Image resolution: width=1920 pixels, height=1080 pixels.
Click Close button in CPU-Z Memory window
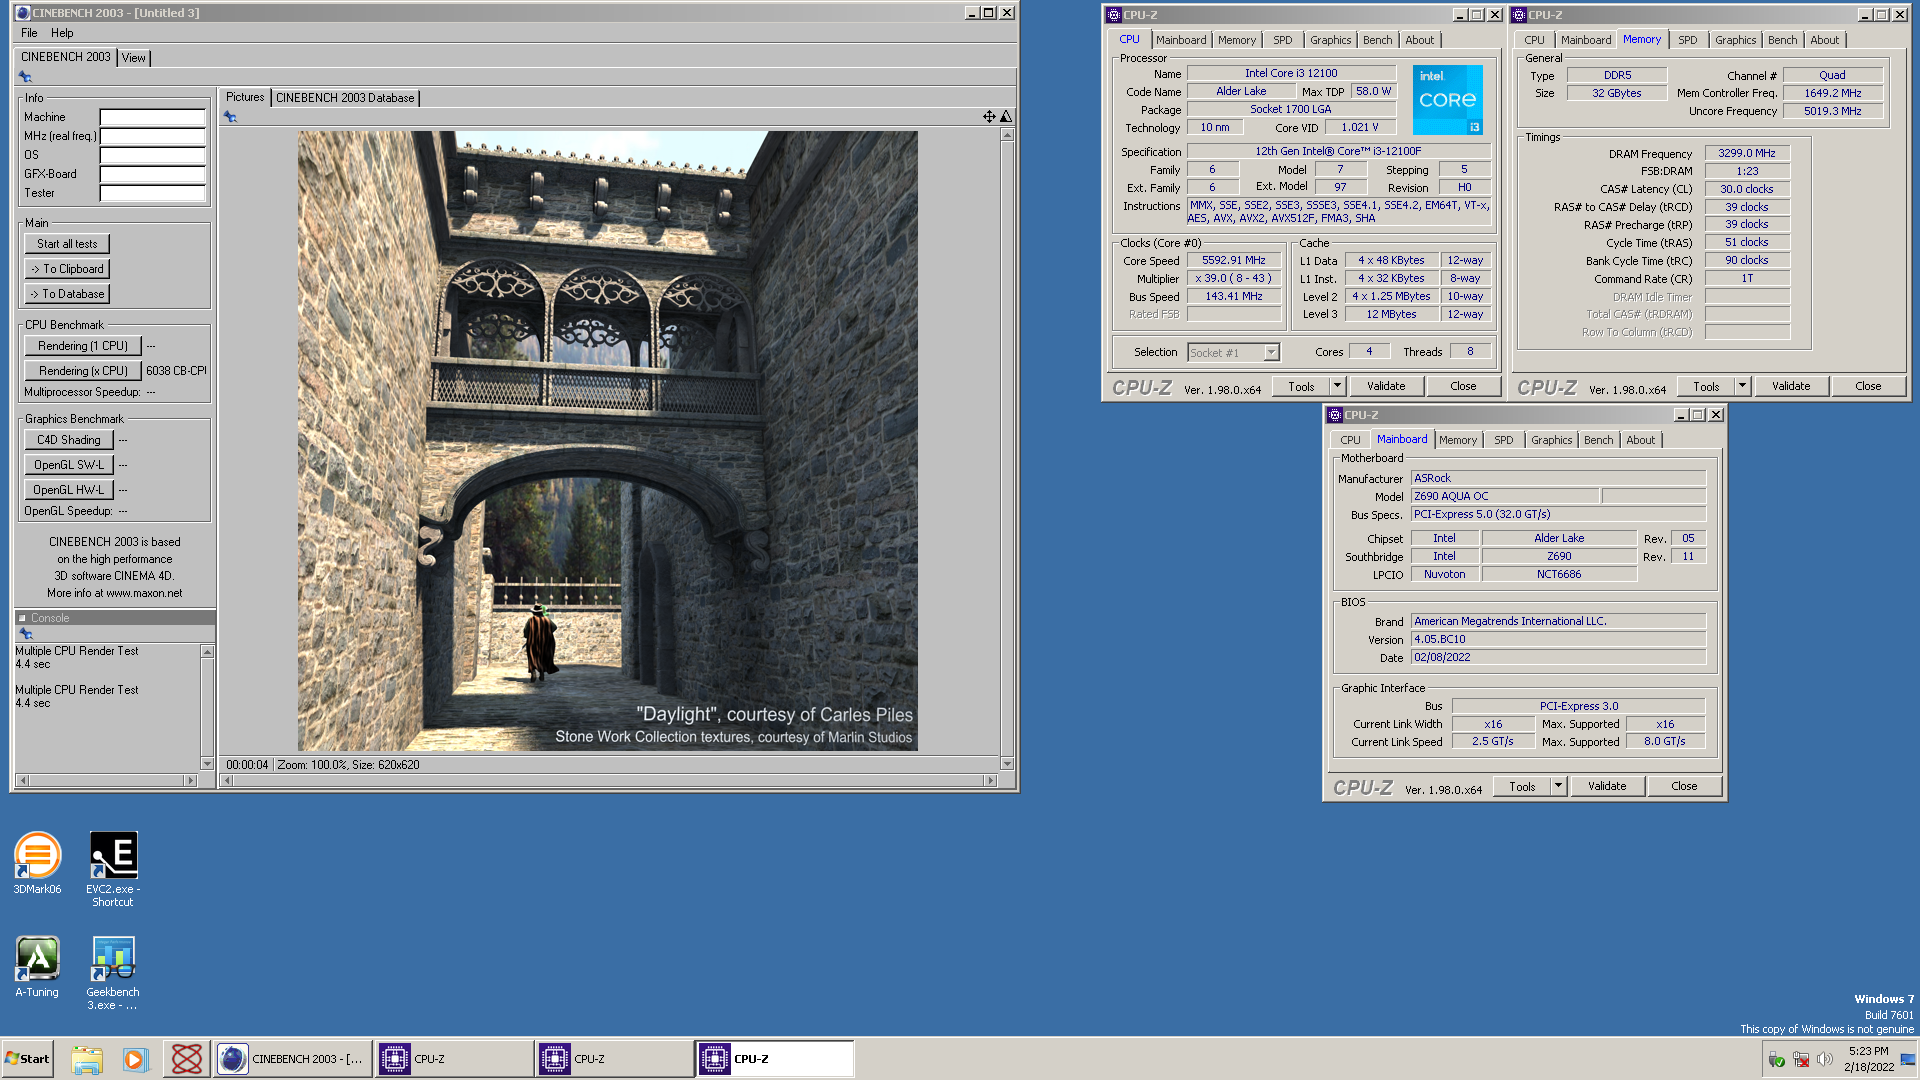tap(1868, 386)
